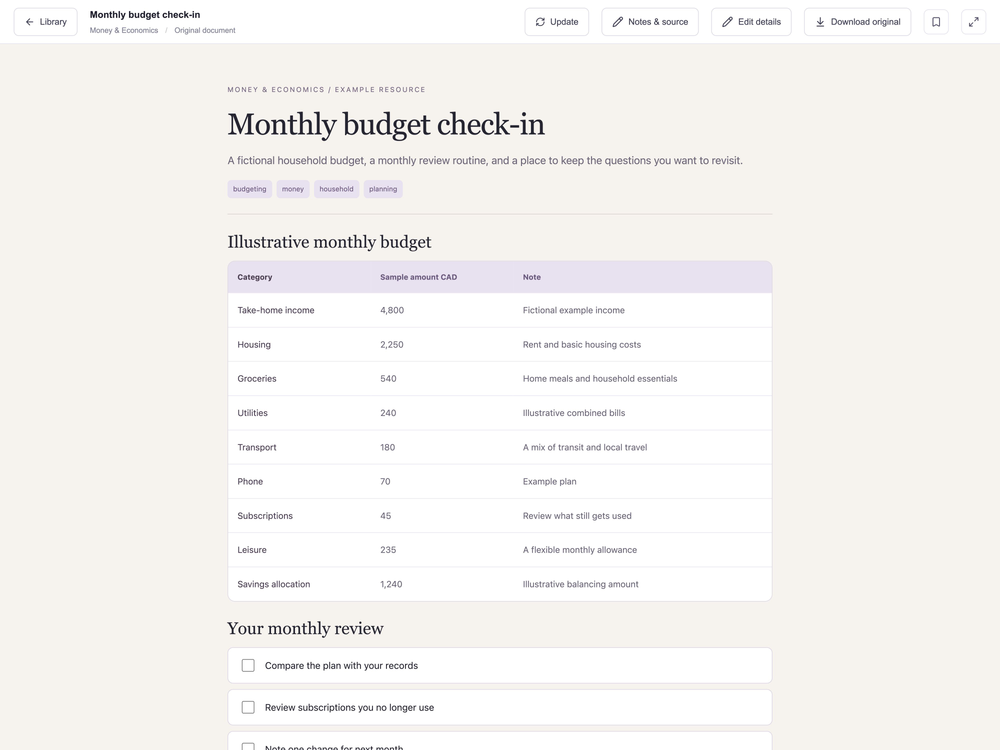Select the Subscriptions row label
This screenshot has height=750, width=1000.
pos(265,515)
